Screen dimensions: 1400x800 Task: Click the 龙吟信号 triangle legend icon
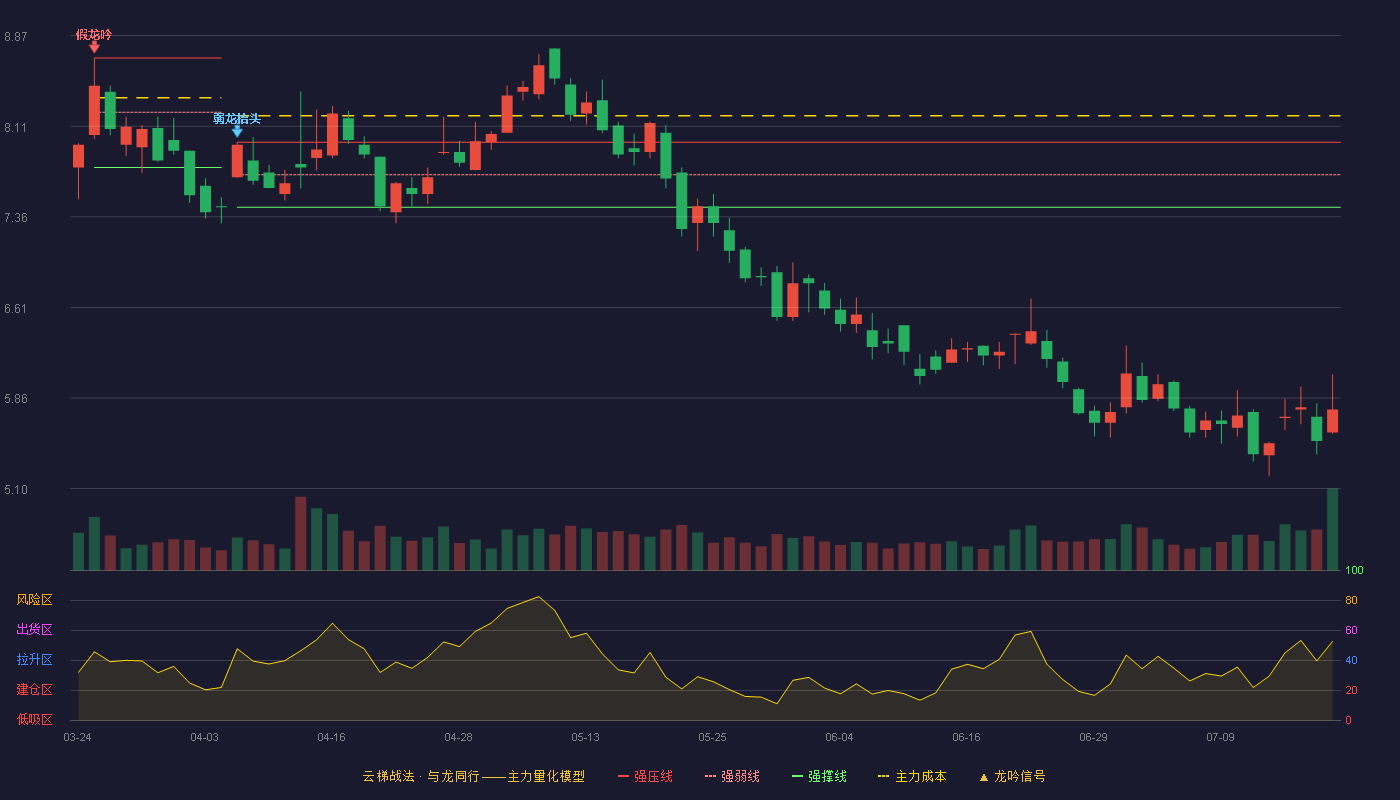984,777
